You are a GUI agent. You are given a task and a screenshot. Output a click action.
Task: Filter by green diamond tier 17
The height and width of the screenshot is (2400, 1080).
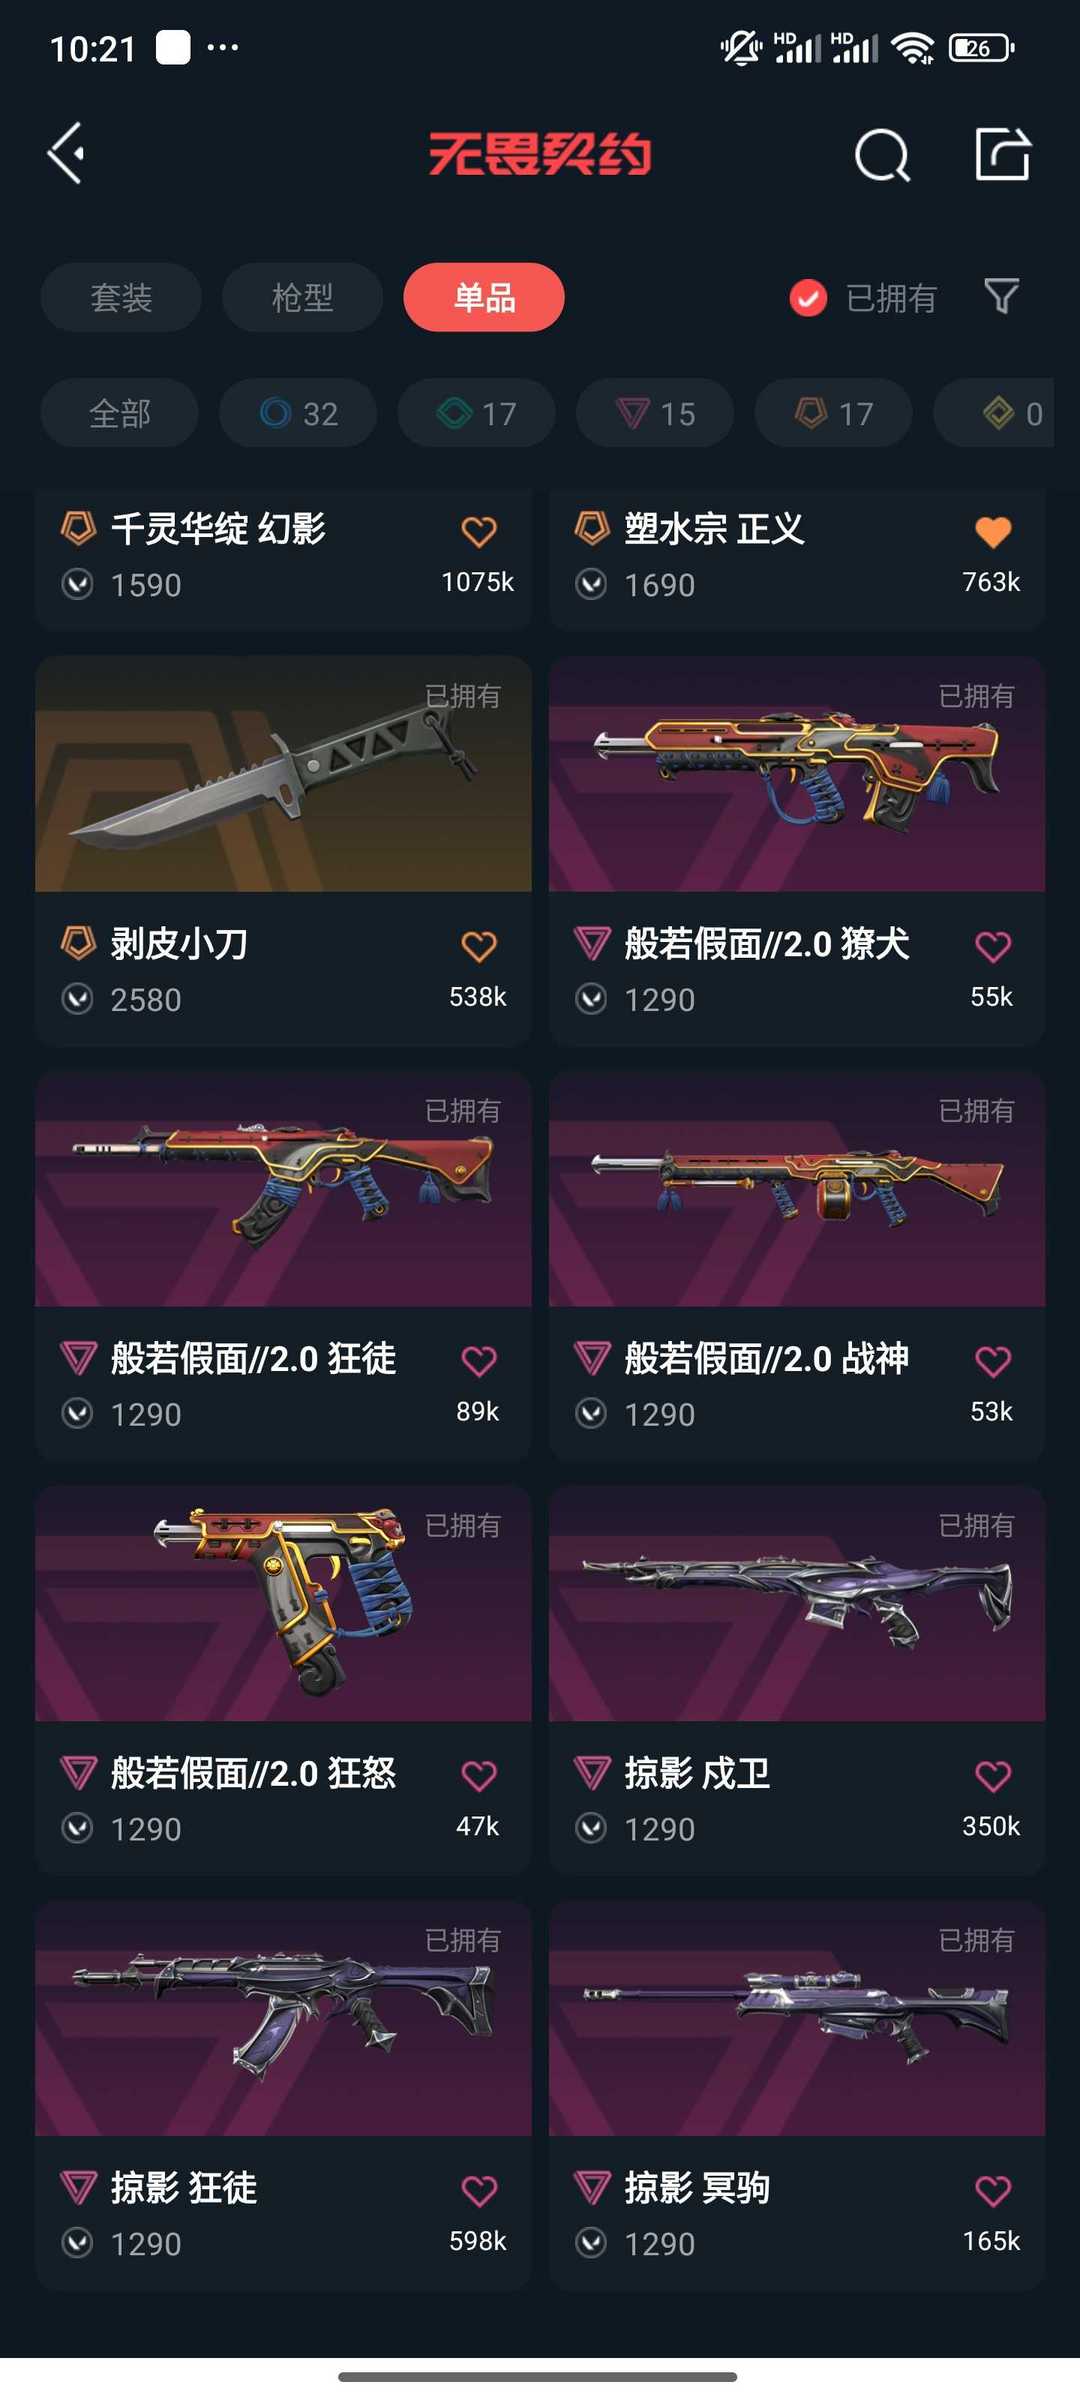477,413
